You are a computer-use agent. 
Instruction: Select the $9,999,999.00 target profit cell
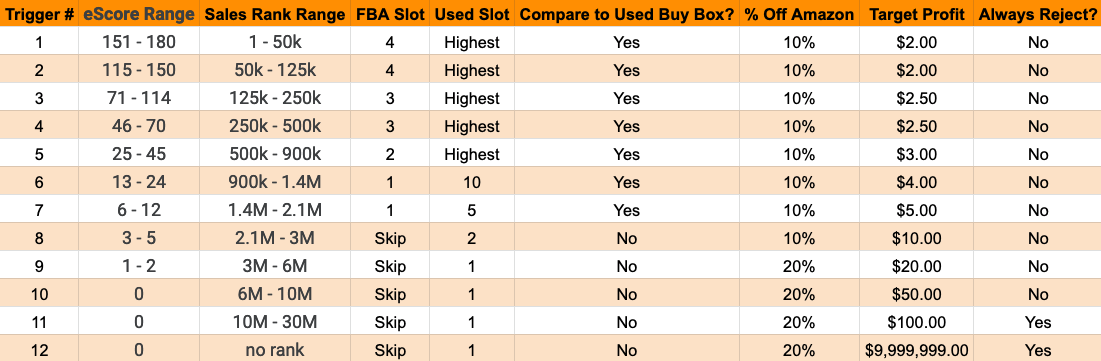click(x=916, y=350)
